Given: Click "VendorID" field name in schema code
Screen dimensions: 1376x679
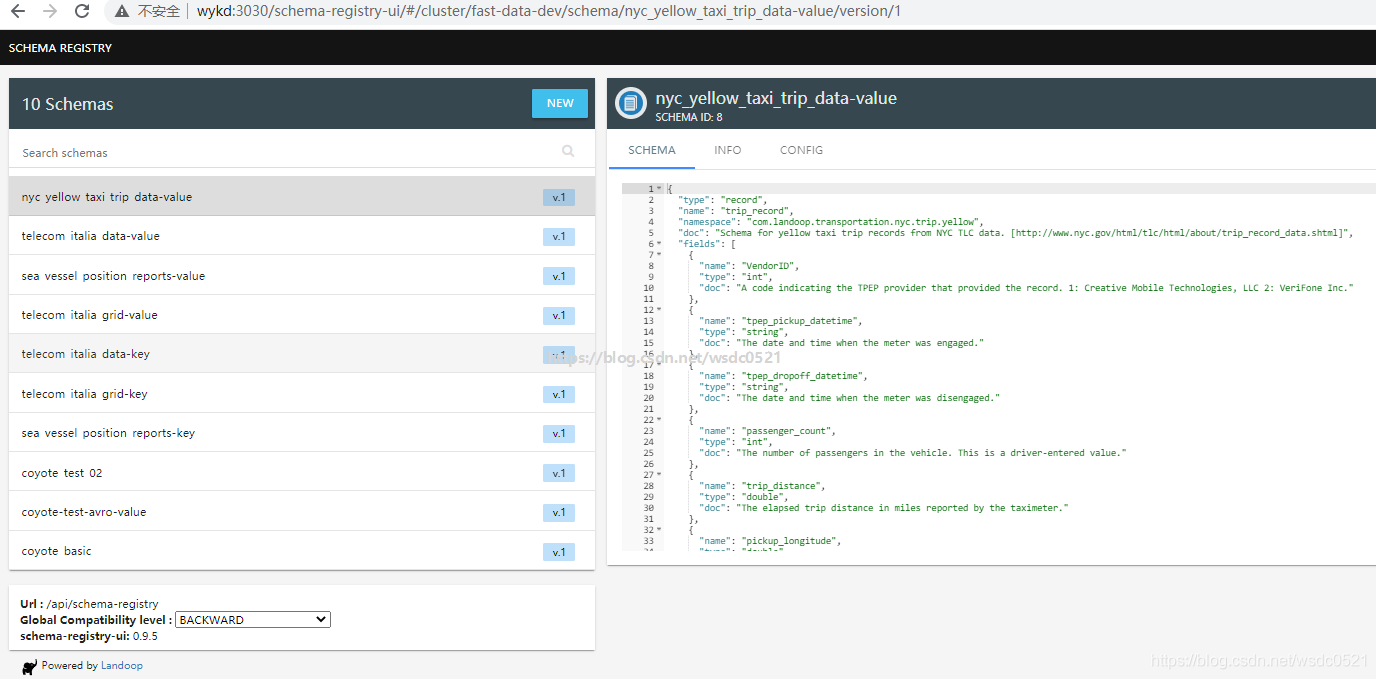Looking at the screenshot, I should (769, 266).
